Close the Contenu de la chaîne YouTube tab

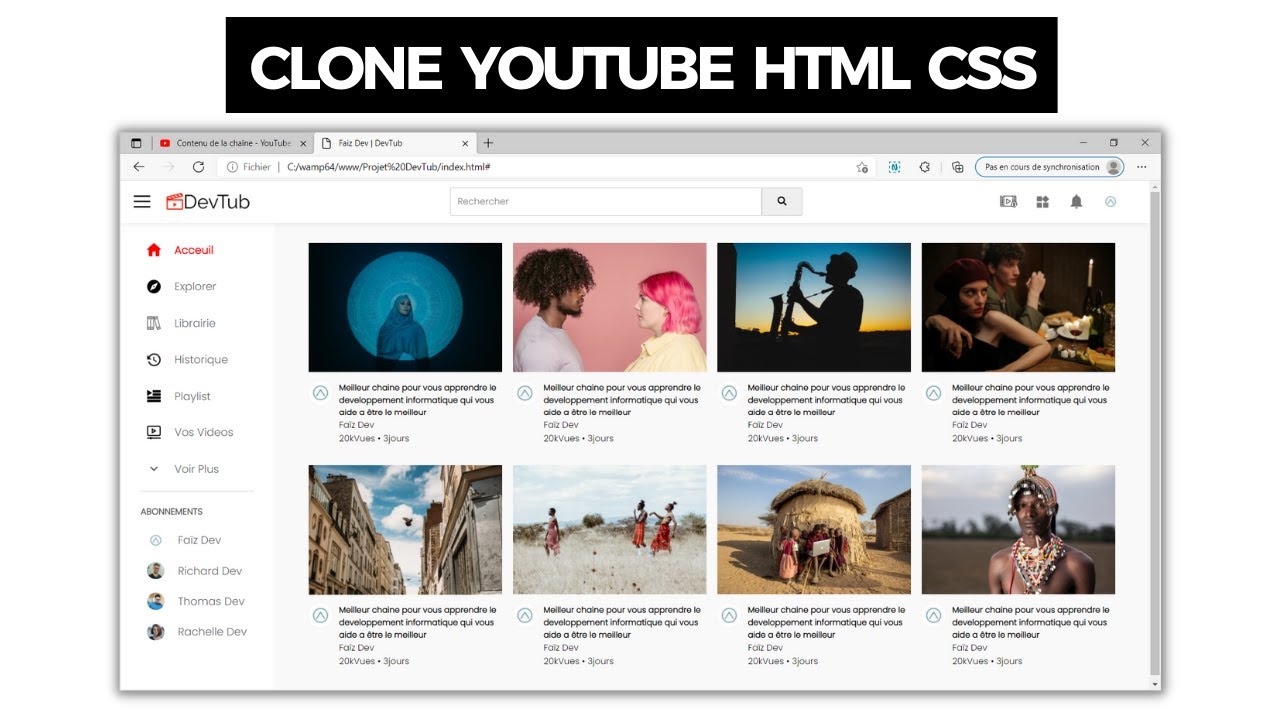click(x=303, y=143)
